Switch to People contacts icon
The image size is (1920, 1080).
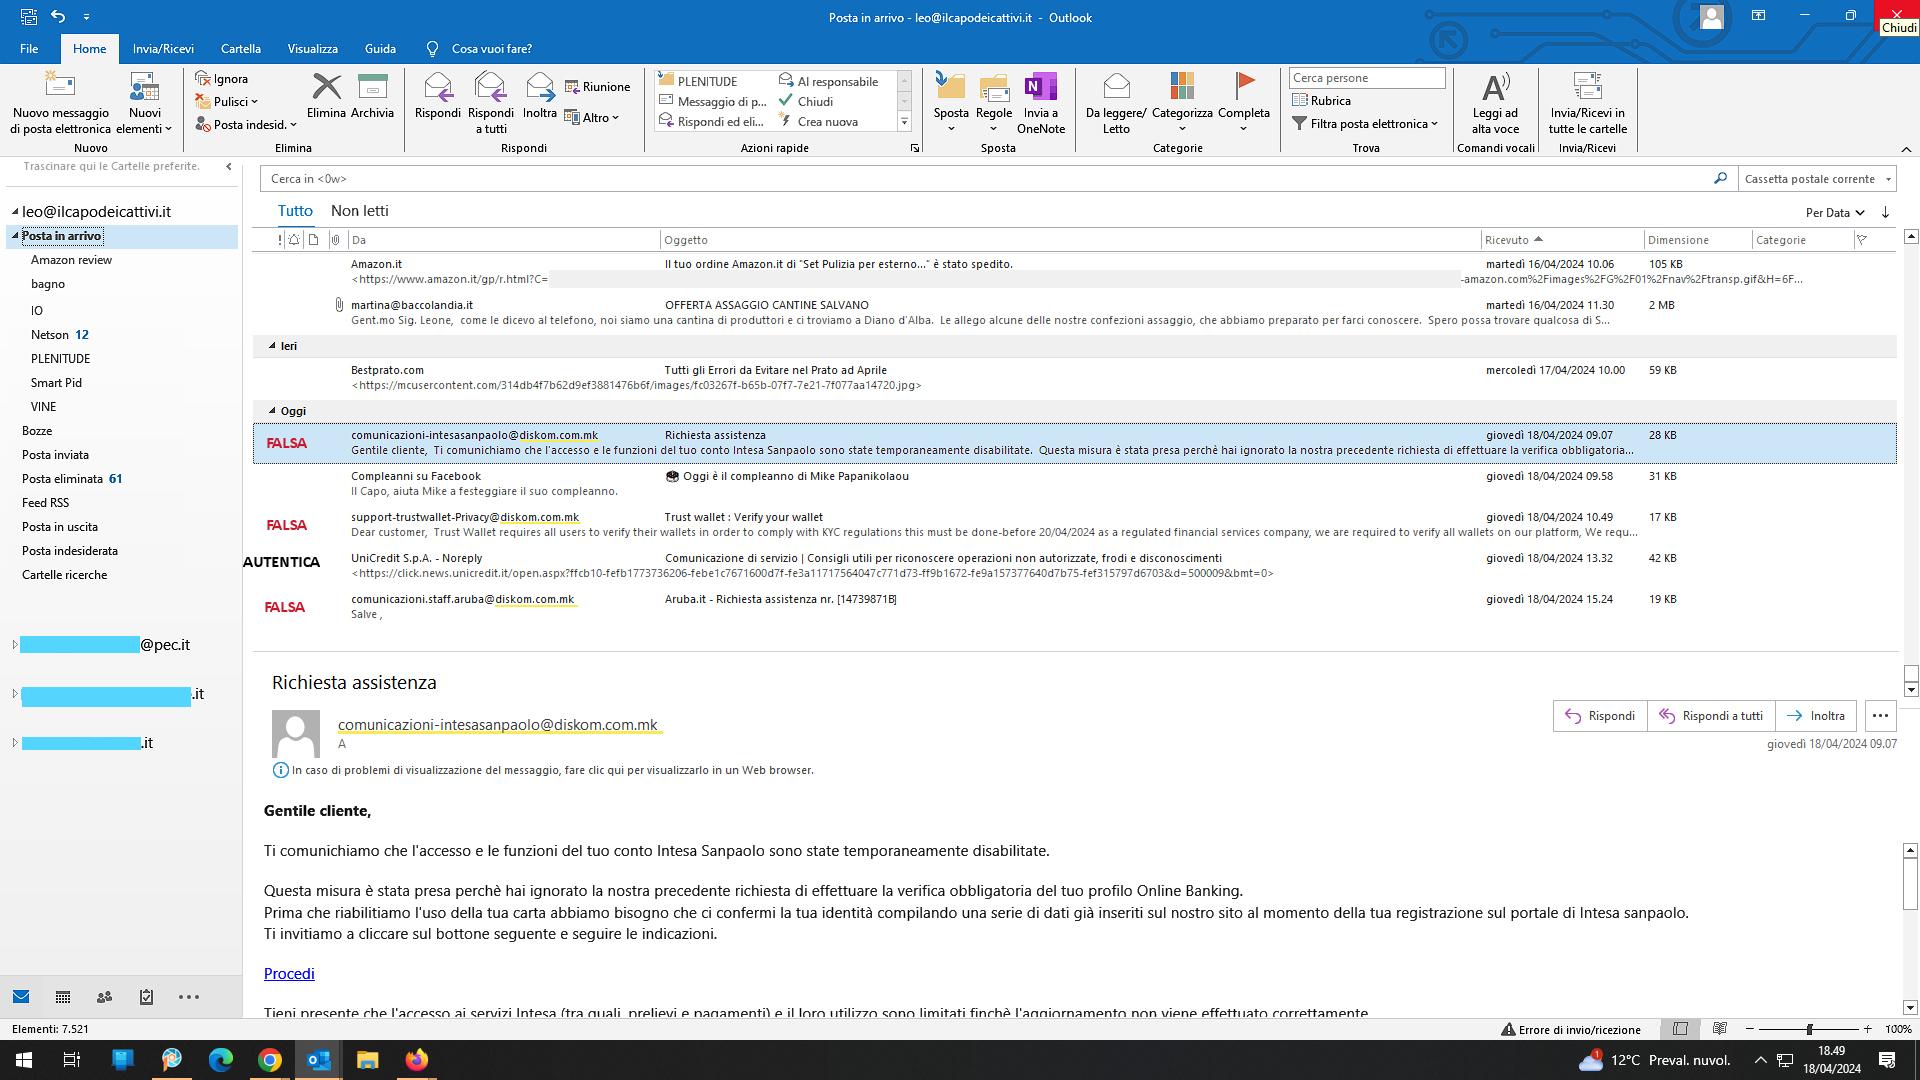pyautogui.click(x=104, y=997)
